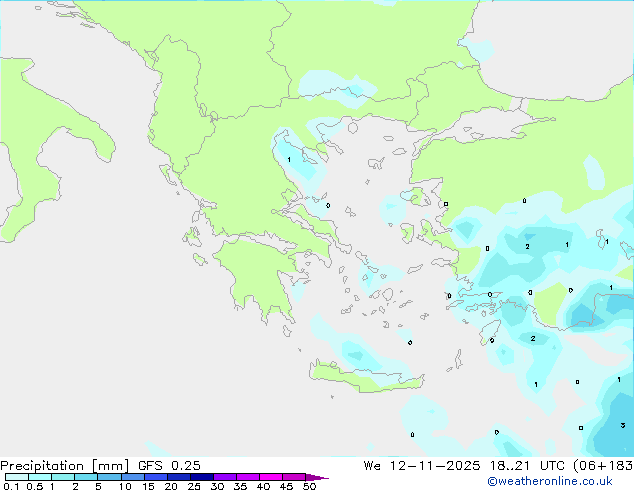
Task: Click the 0.1–0.5 mm legend color swatch
Action: click(x=17, y=477)
